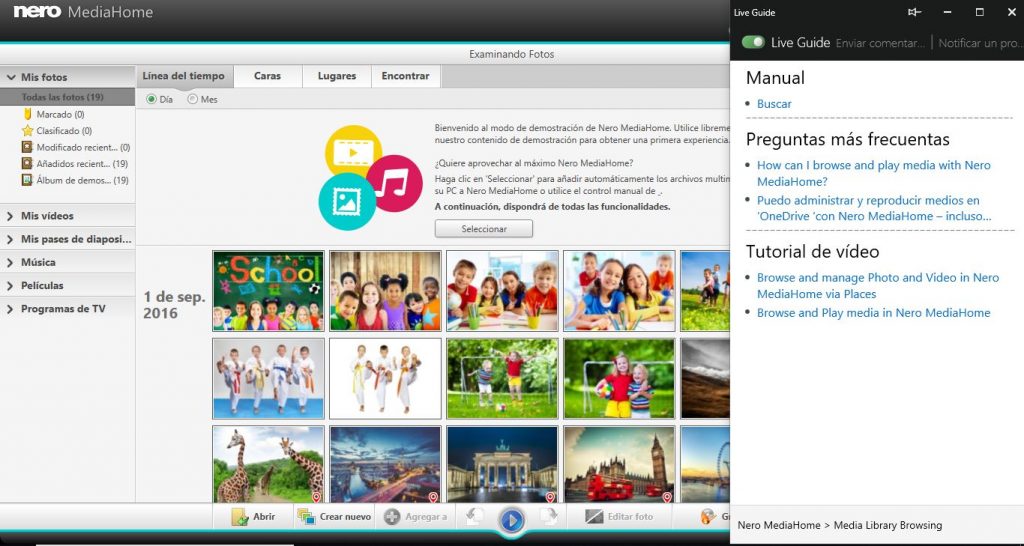Rotate photo left using toolbar icon
Image resolution: width=1024 pixels, height=546 pixels.
coord(475,517)
